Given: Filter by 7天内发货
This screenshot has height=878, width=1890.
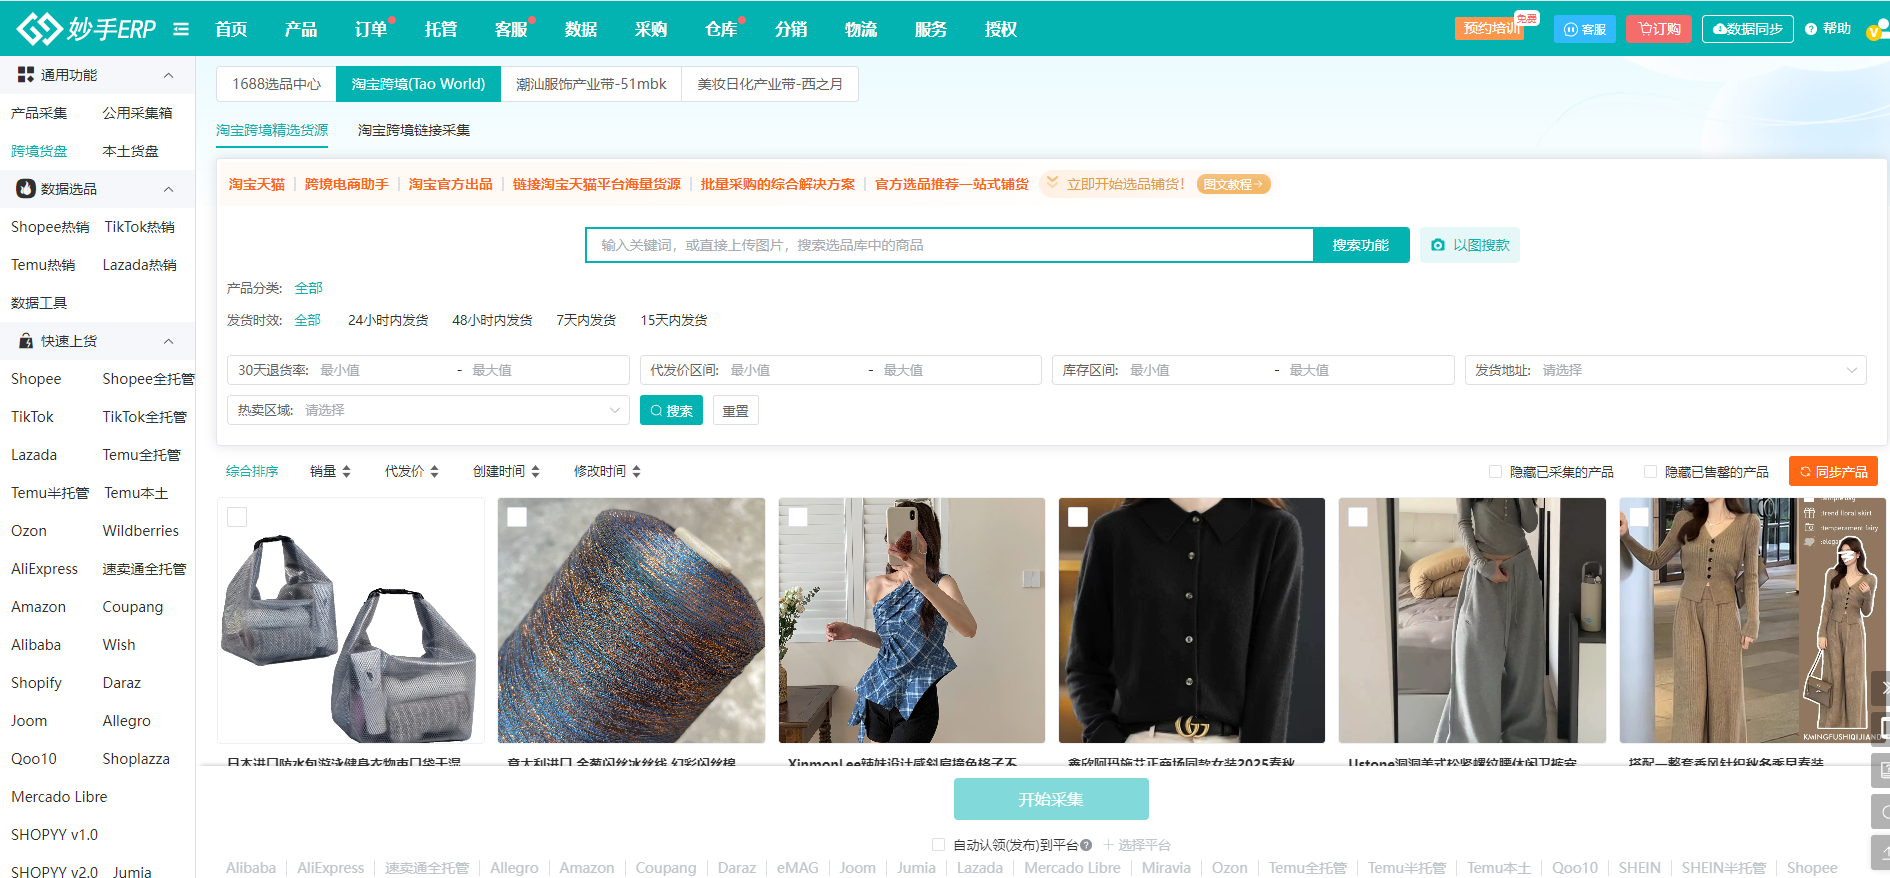Looking at the screenshot, I should click(x=586, y=320).
